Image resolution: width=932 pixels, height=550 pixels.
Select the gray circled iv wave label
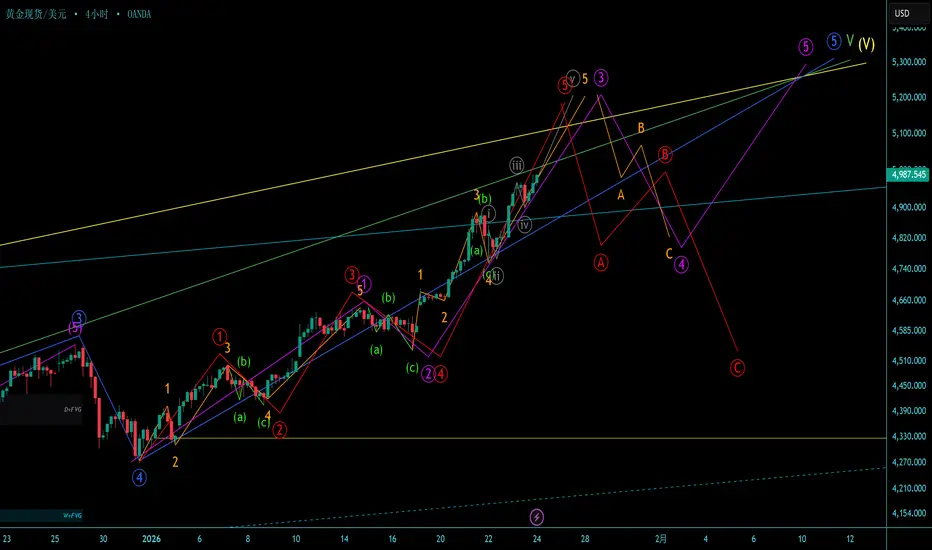point(524,225)
